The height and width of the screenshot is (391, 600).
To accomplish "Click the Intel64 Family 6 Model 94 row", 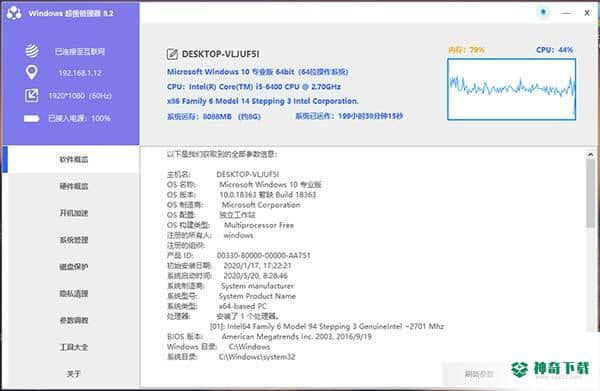I will 327,326.
